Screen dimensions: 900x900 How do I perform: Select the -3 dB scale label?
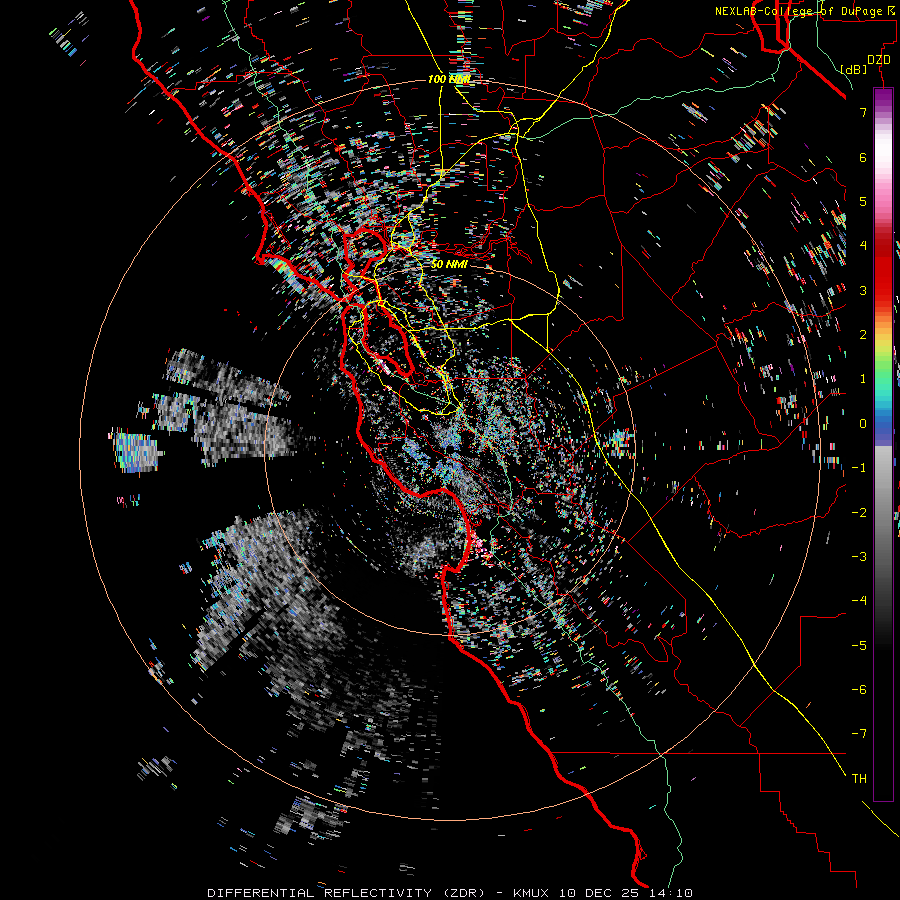pyautogui.click(x=859, y=556)
